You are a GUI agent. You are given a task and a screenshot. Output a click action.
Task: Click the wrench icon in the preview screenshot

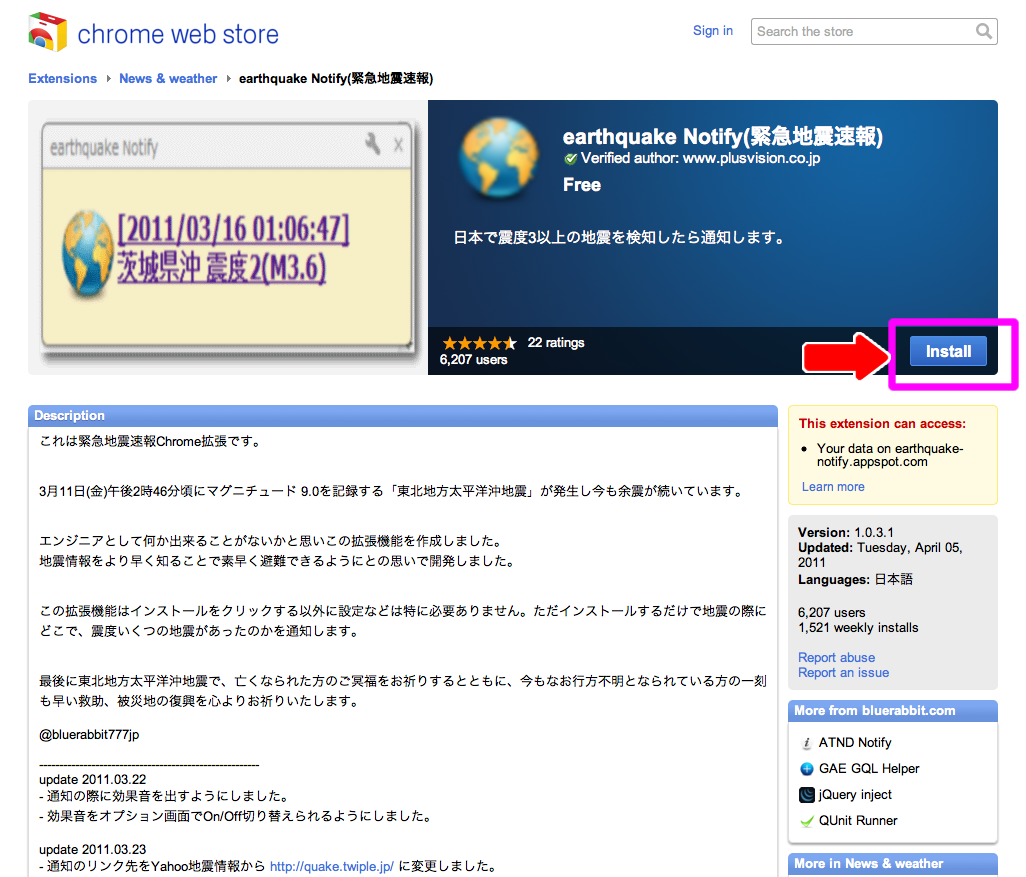click(x=372, y=144)
